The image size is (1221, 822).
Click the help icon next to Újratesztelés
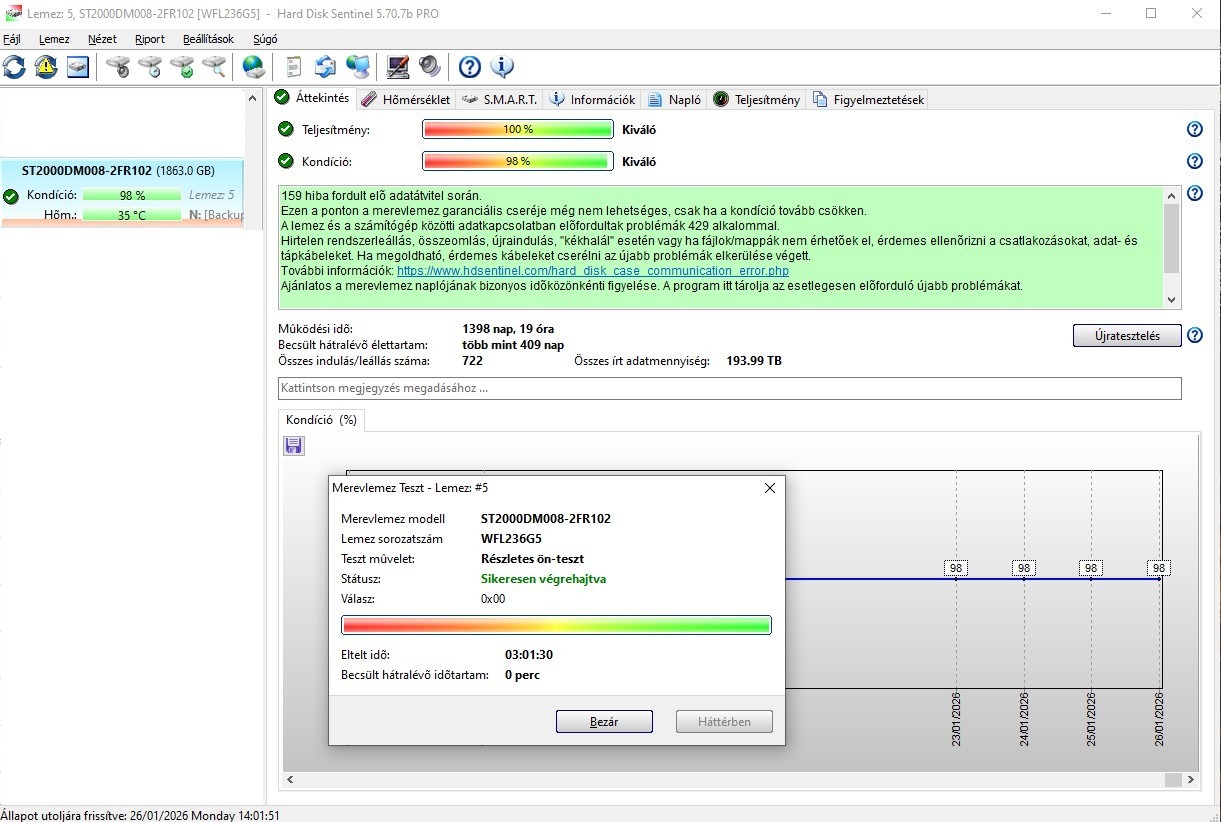click(x=1194, y=336)
